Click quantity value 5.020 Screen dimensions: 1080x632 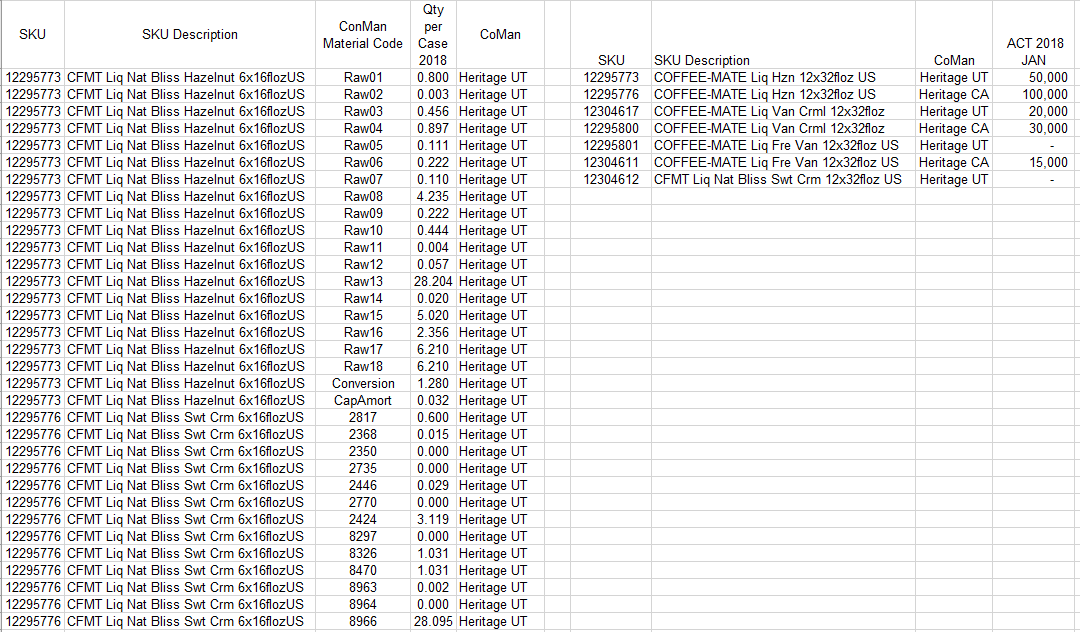433,315
